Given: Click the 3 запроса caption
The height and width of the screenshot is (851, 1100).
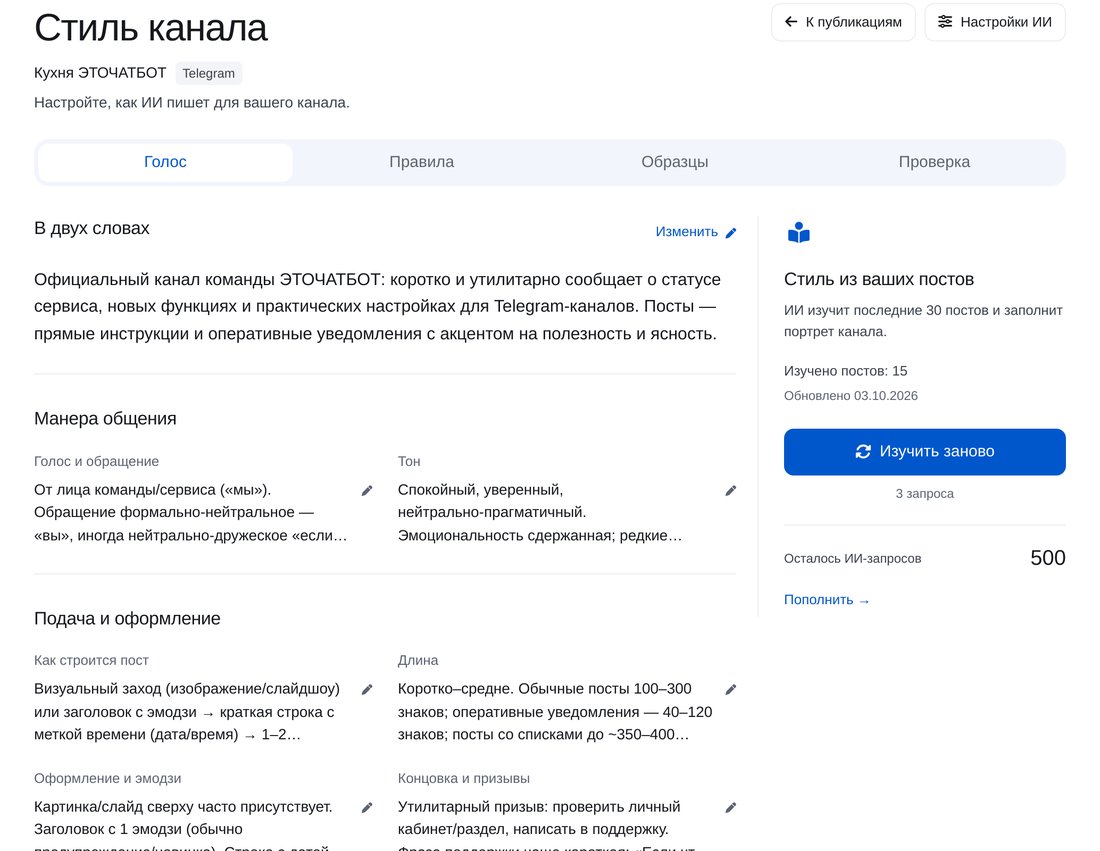Looking at the screenshot, I should tap(925, 494).
